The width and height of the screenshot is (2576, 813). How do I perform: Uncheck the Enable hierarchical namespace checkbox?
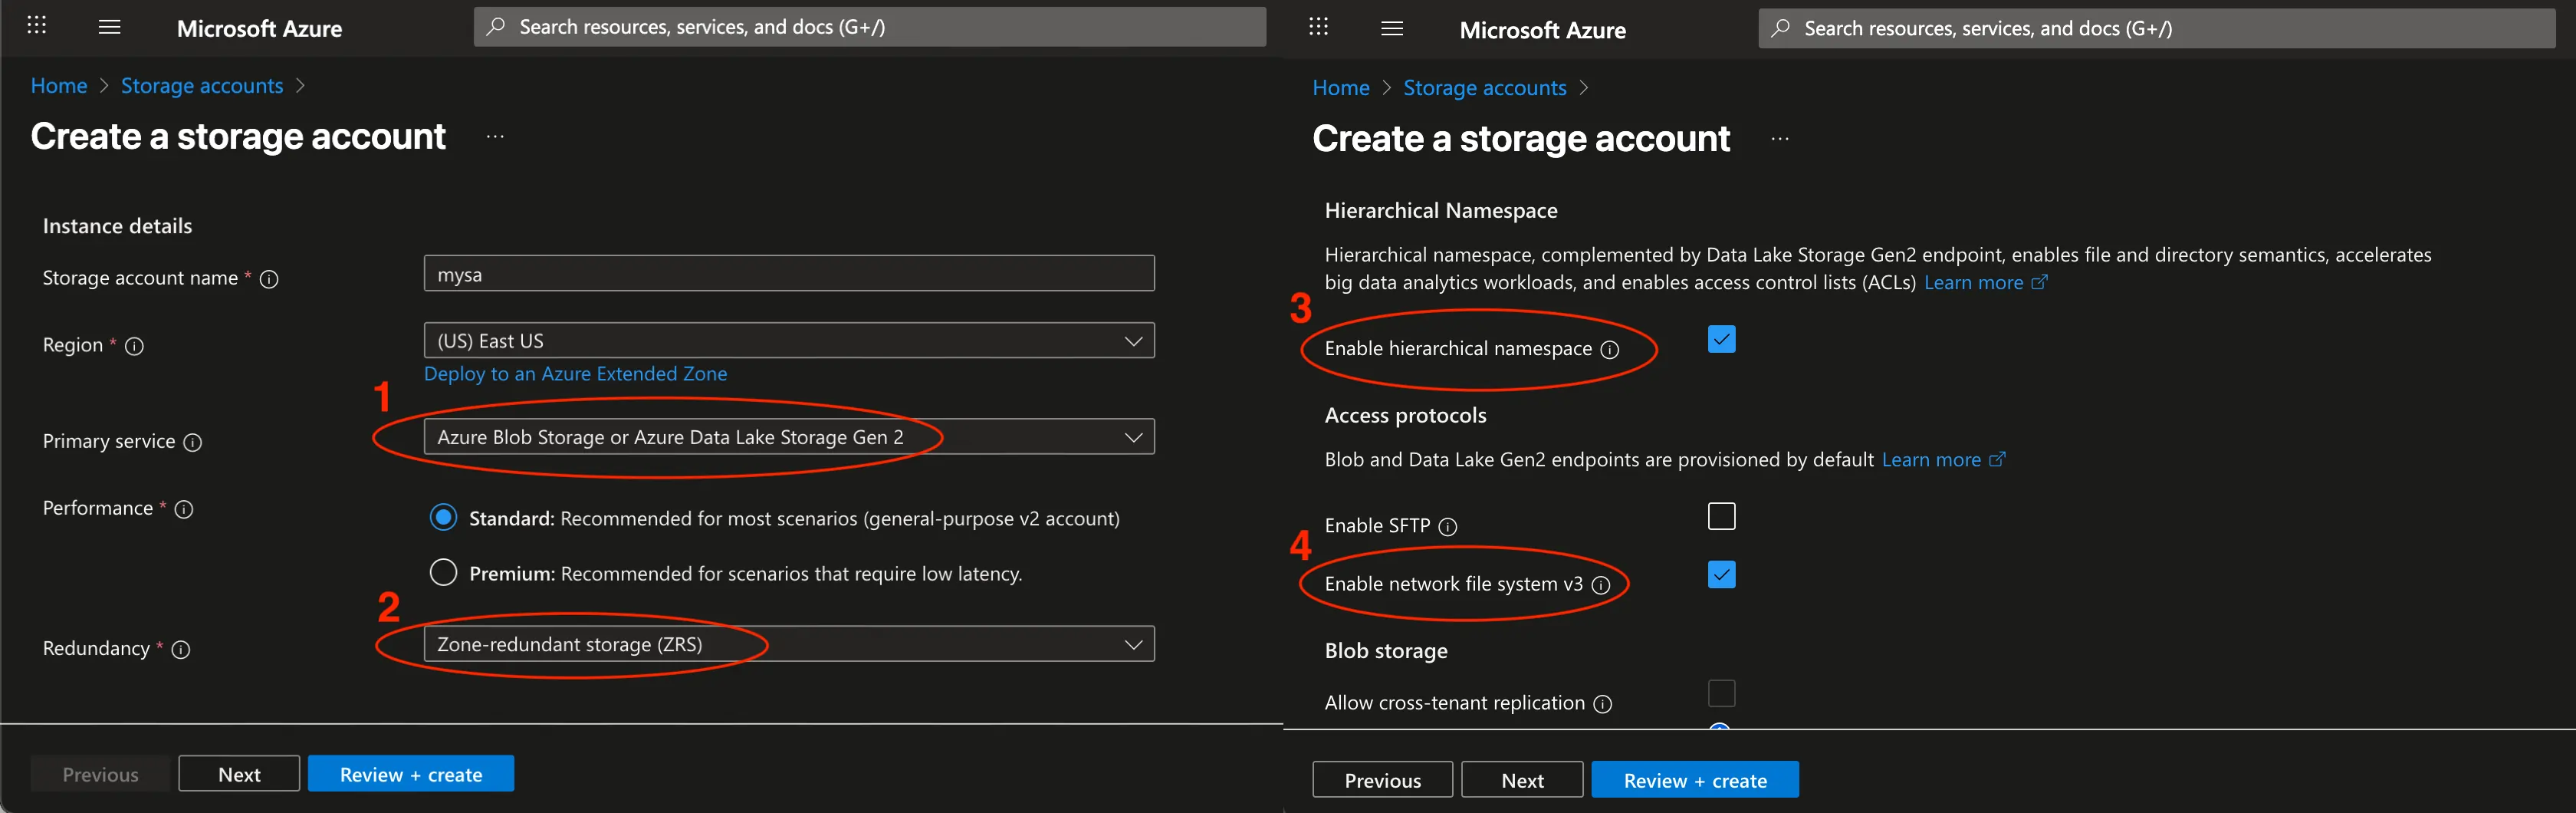tap(1721, 340)
